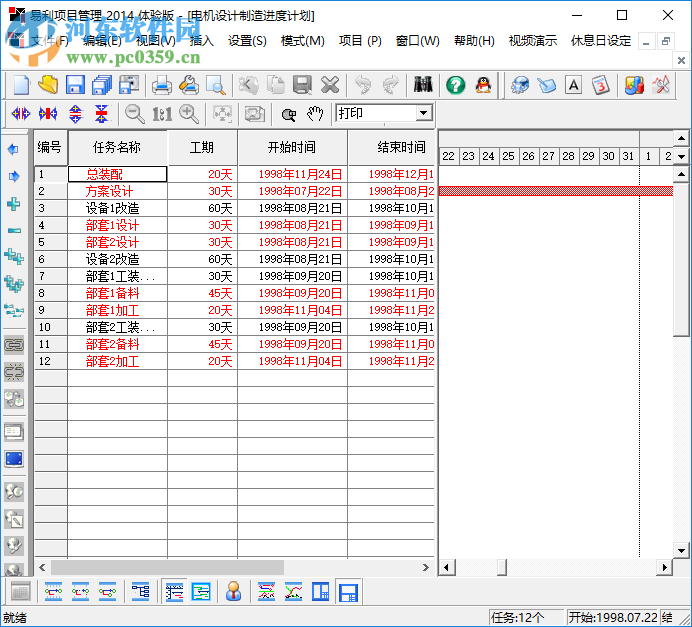Open the 休息日设定 menu
The height and width of the screenshot is (627, 692).
(601, 41)
